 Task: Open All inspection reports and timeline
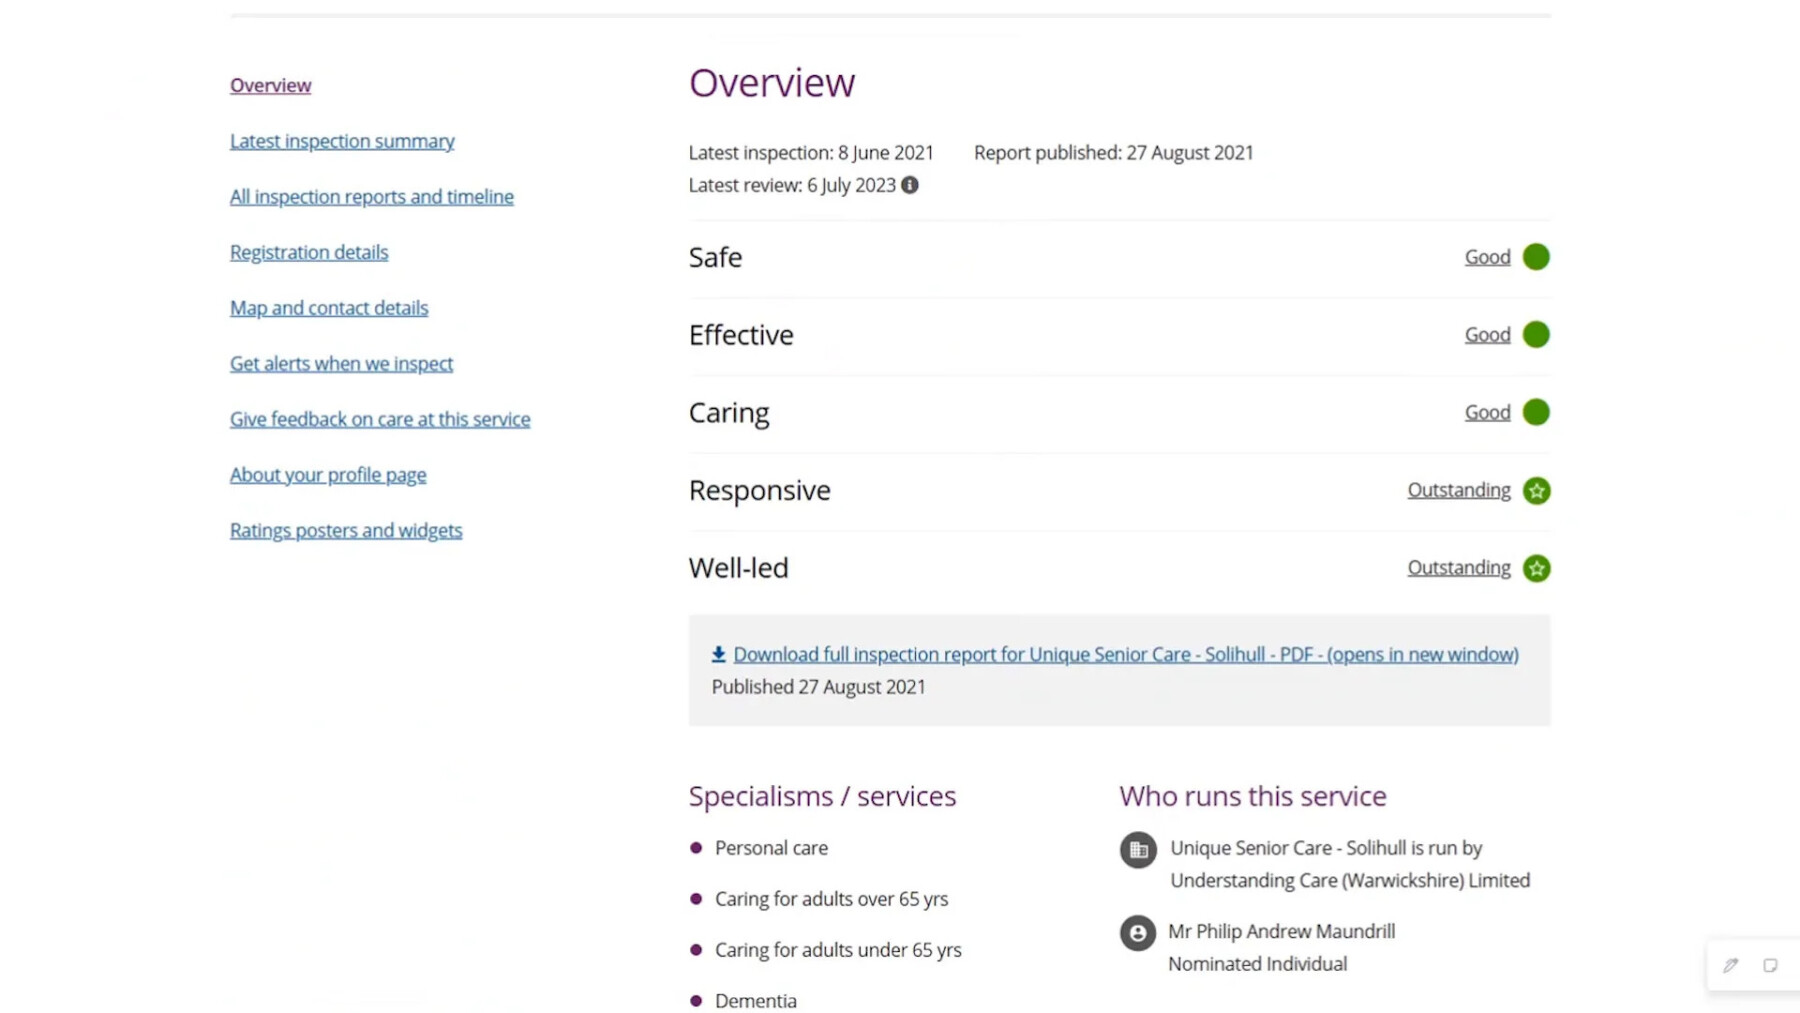tap(372, 197)
